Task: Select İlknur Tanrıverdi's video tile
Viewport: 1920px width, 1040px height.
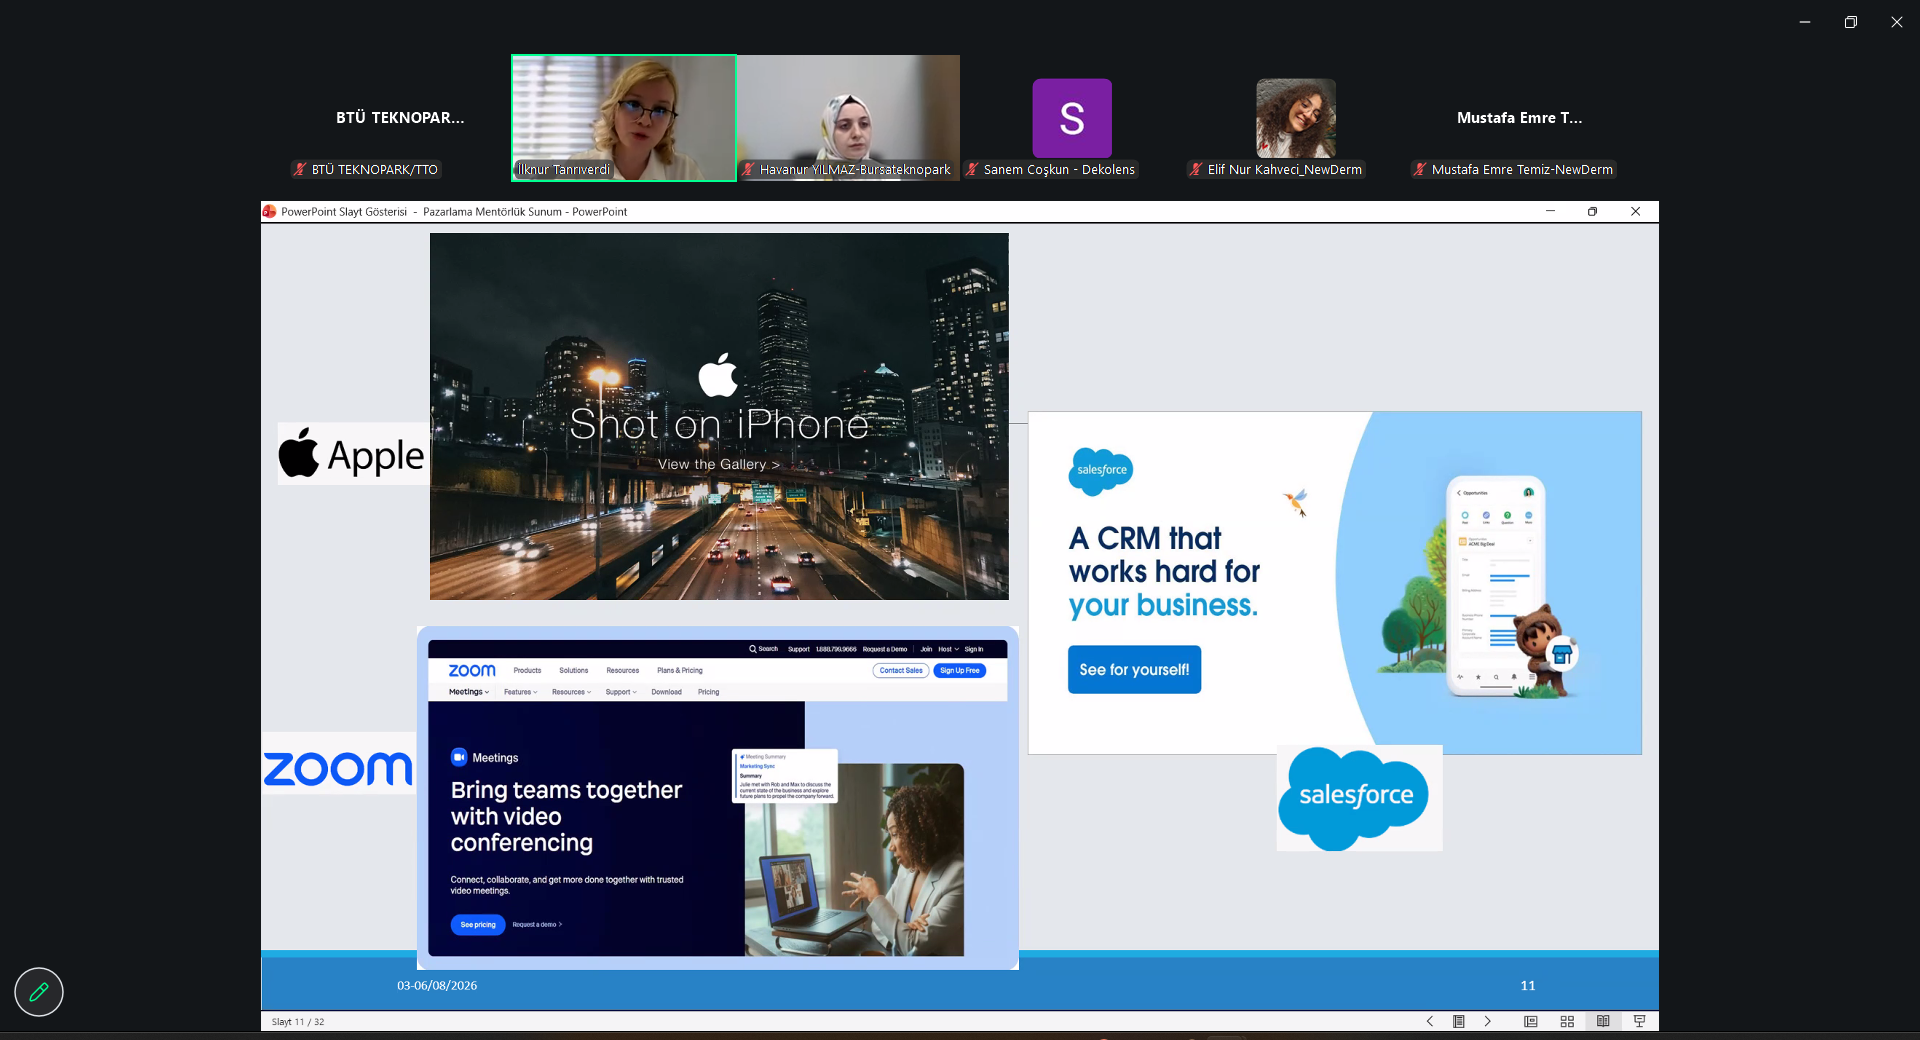Action: [624, 118]
